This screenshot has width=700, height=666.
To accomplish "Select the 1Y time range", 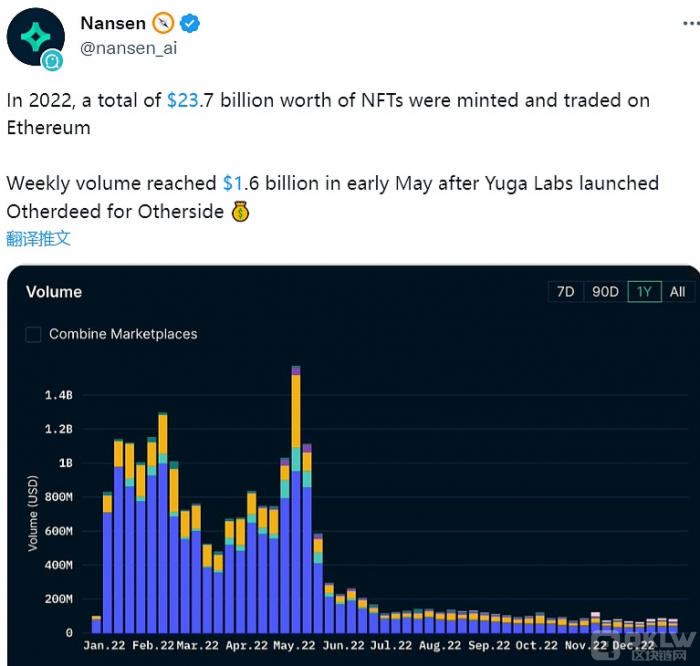I will tap(644, 292).
